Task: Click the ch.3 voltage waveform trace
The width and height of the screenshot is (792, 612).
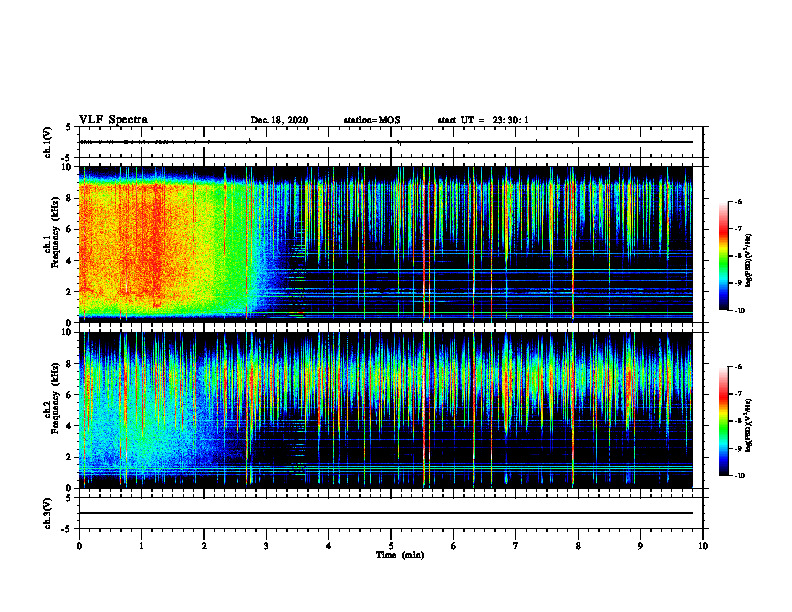Action: pyautogui.click(x=386, y=513)
